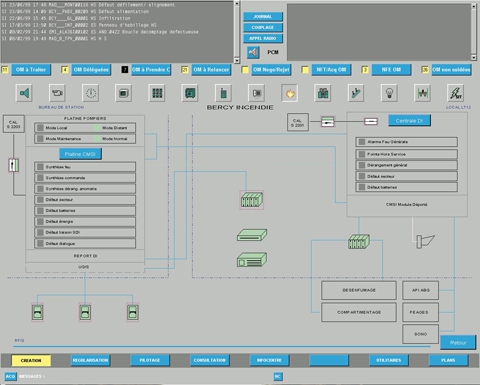Open the loudspeaker sonorisation icon in the toolbar

click(x=24, y=93)
